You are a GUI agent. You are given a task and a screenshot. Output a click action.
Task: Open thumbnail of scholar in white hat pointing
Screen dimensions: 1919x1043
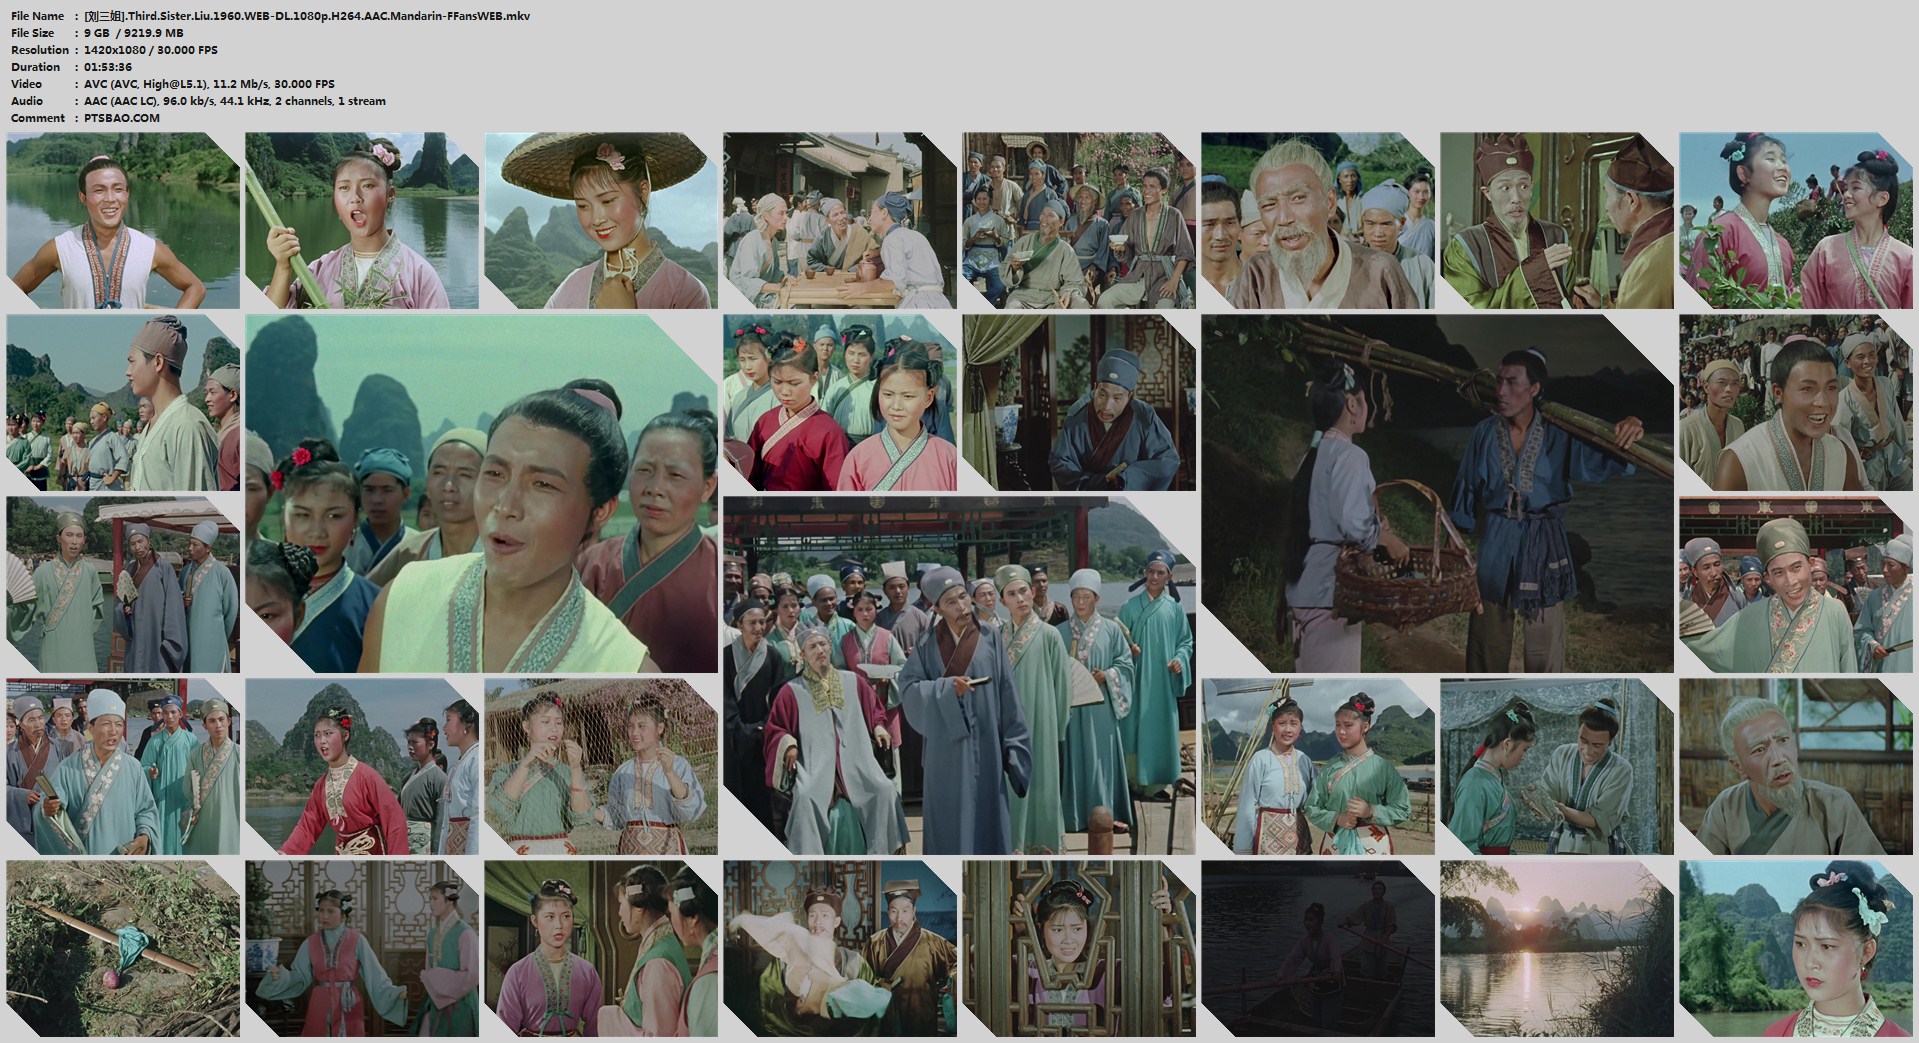123,767
